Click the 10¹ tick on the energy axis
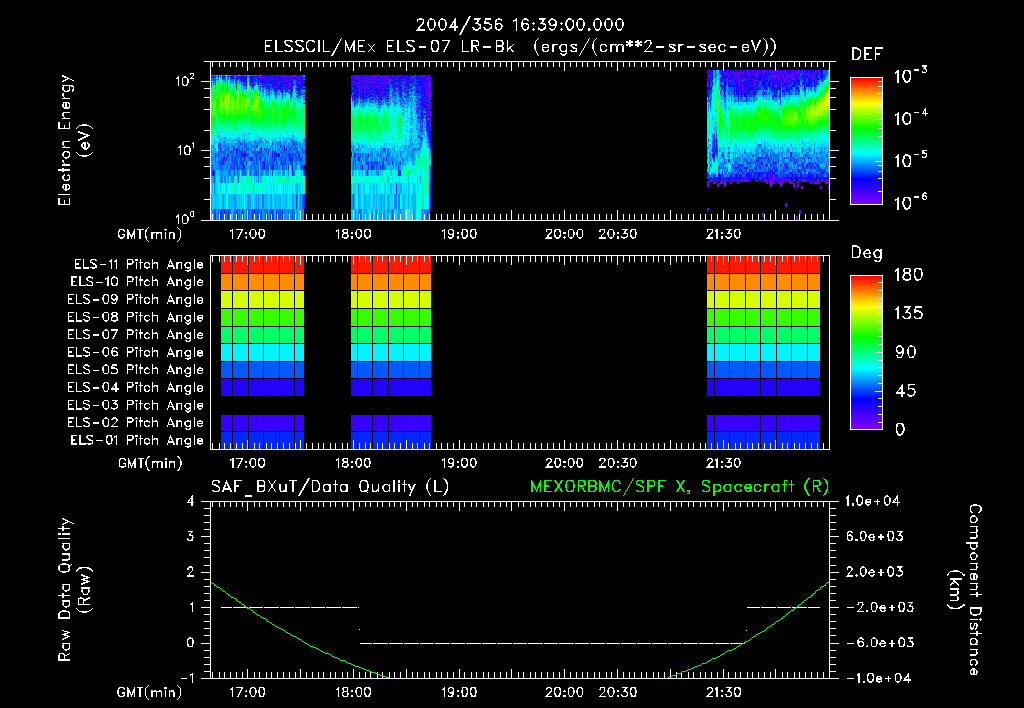 (185, 150)
